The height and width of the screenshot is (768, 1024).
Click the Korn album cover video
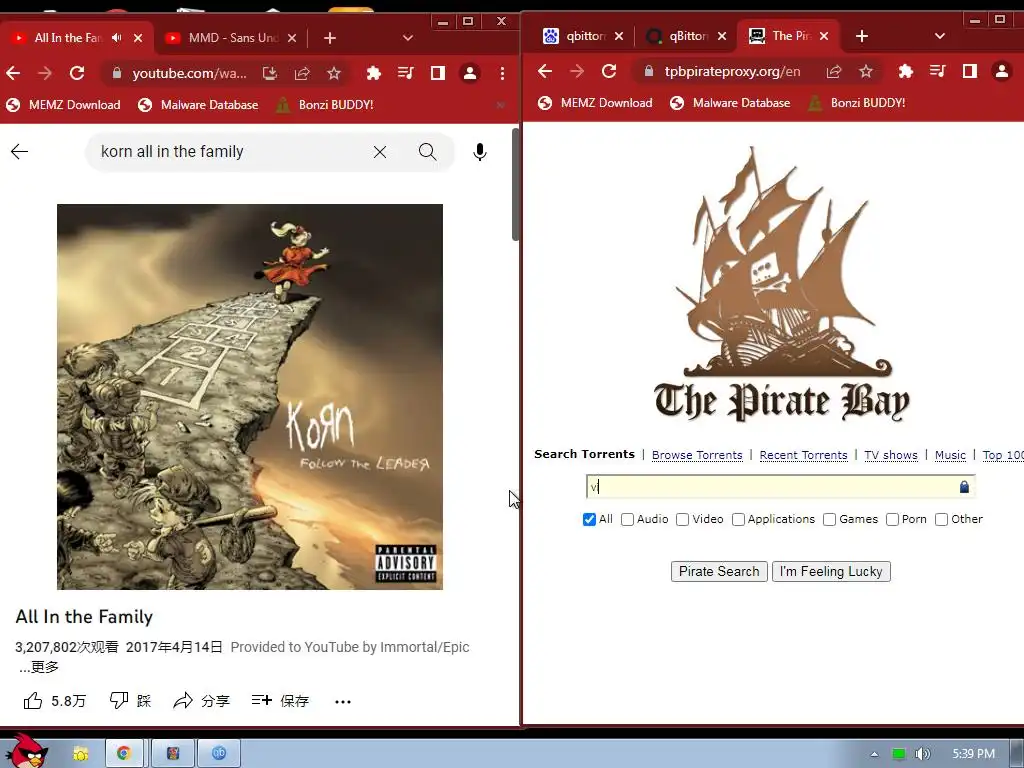coord(249,396)
